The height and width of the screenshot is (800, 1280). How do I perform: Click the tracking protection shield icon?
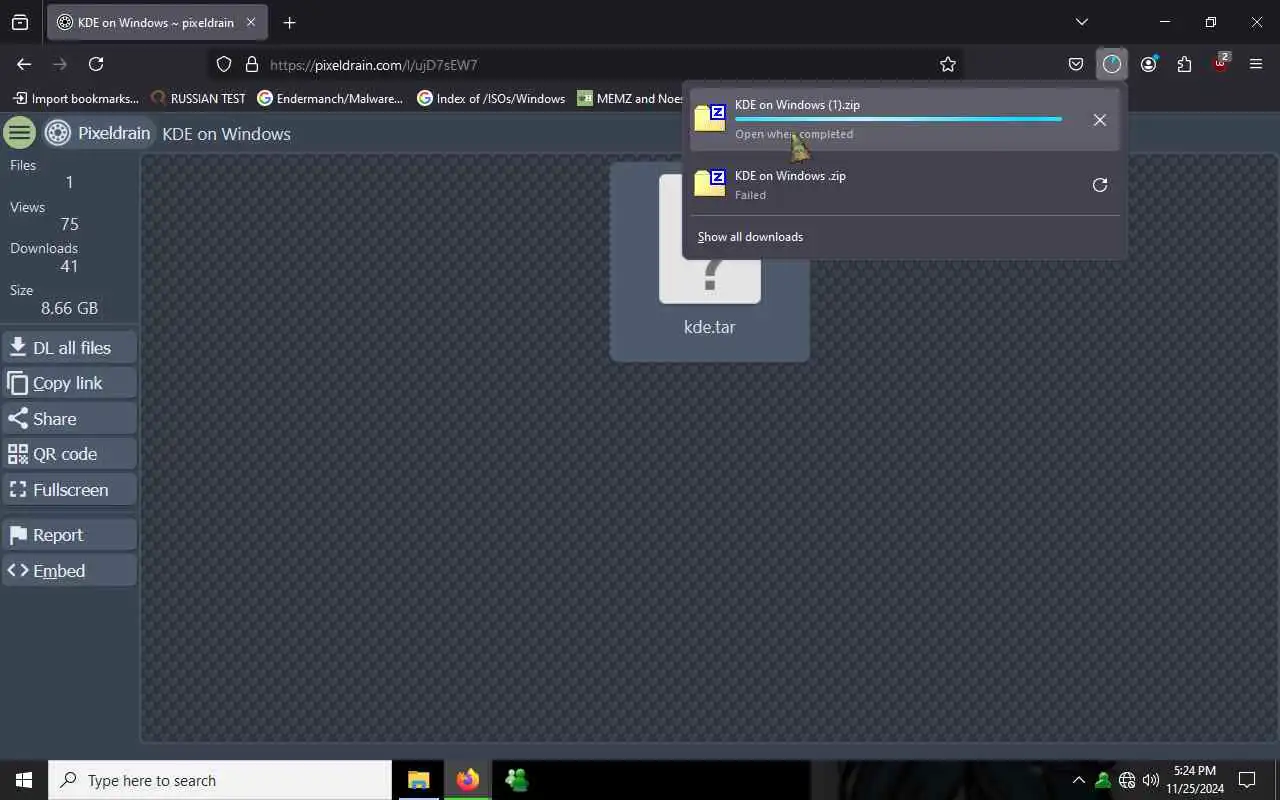224,64
